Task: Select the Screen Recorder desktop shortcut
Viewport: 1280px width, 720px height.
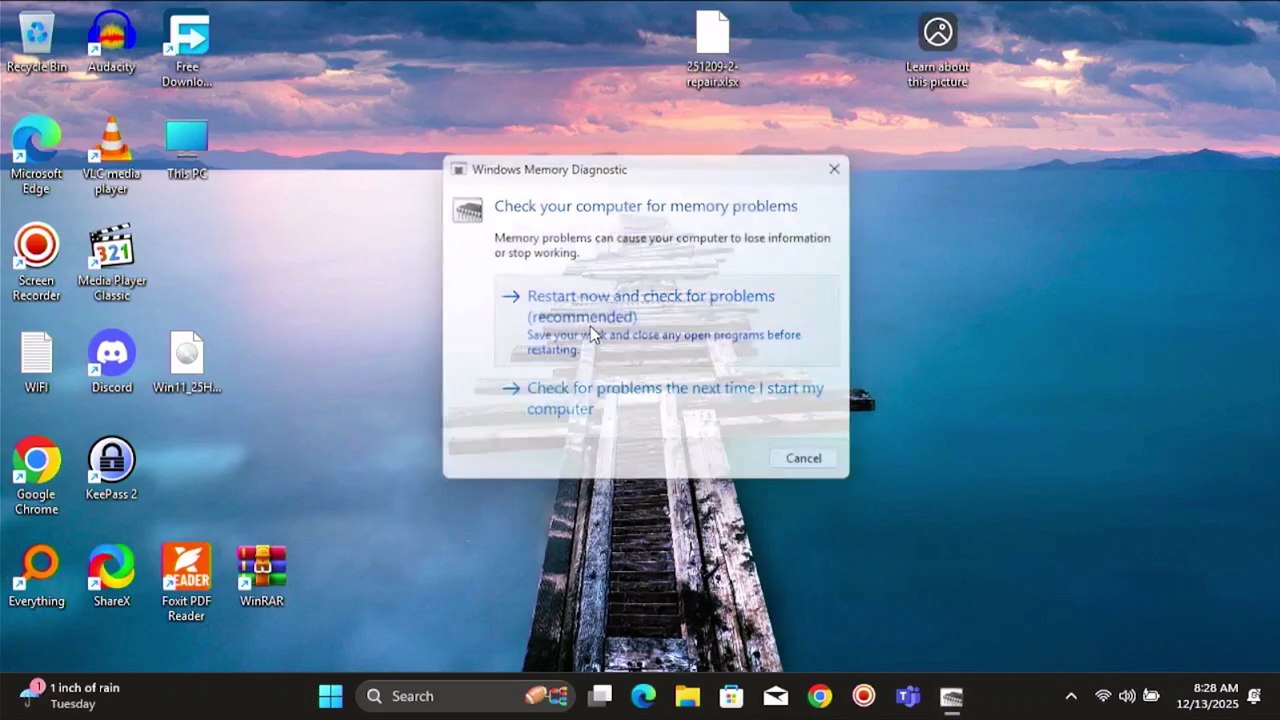Action: click(37, 263)
